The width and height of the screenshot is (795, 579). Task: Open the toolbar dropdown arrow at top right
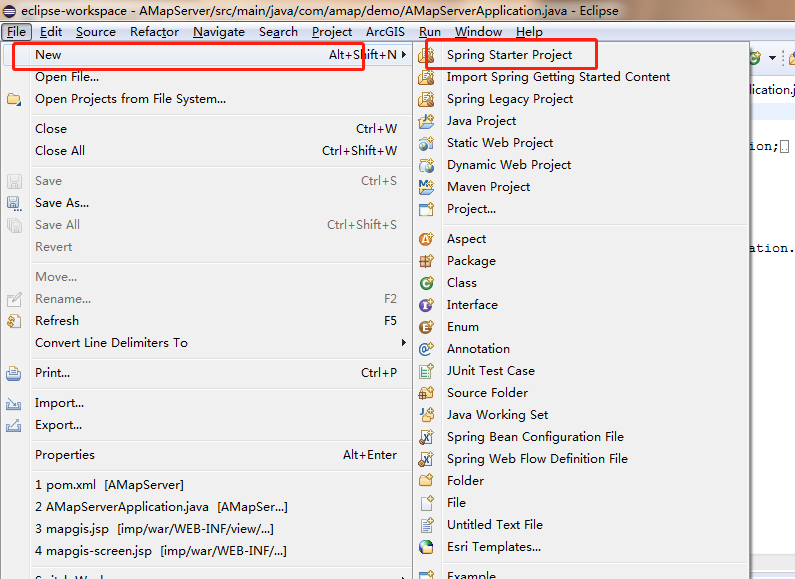click(x=772, y=58)
